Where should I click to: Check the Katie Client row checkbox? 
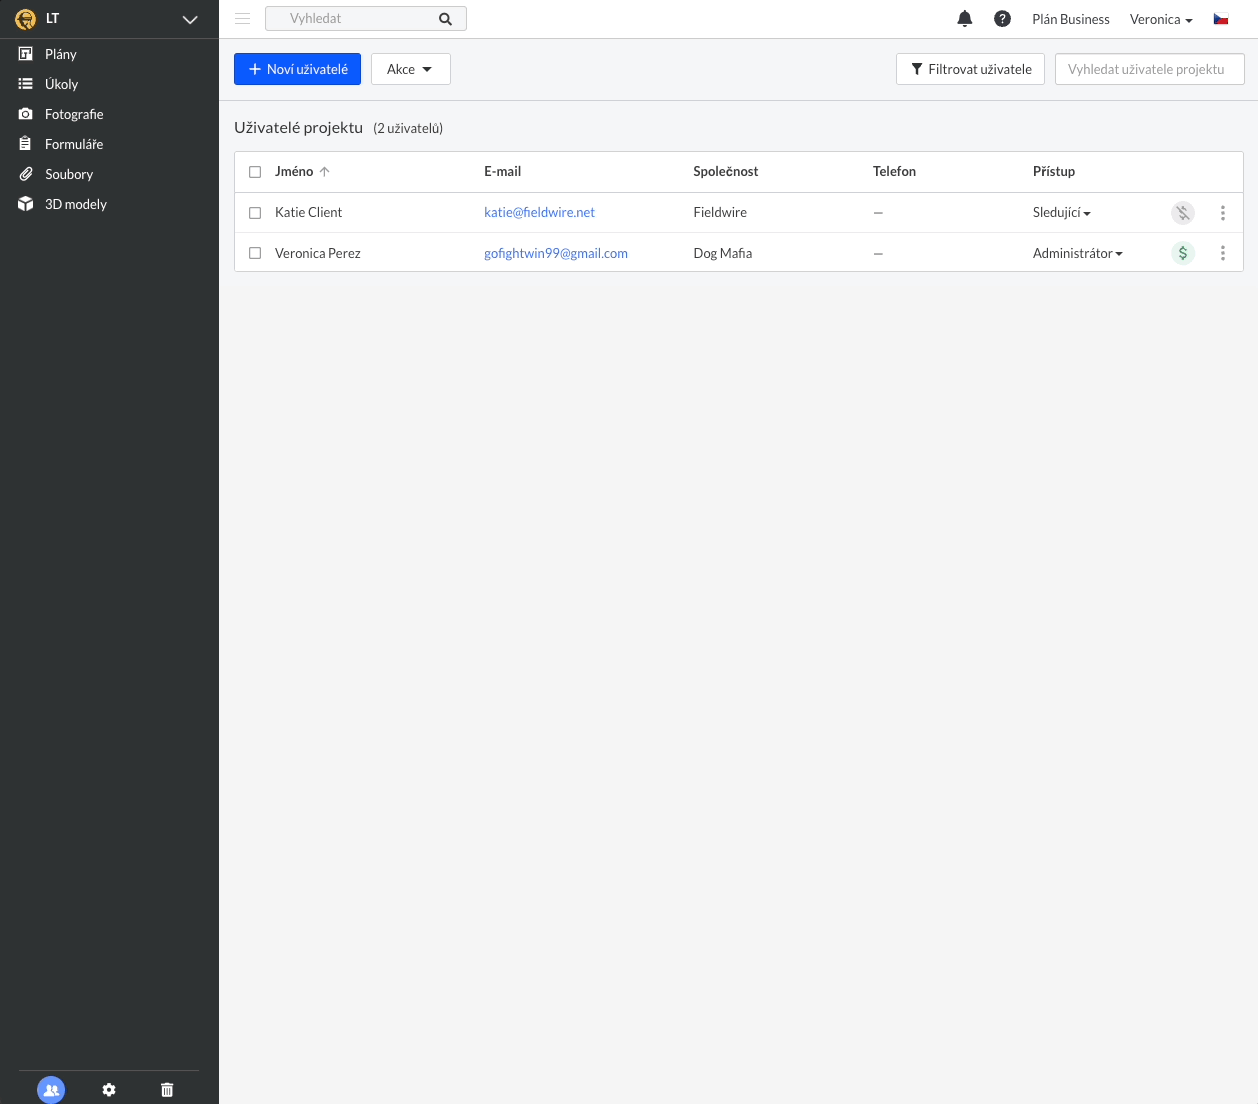tap(255, 213)
